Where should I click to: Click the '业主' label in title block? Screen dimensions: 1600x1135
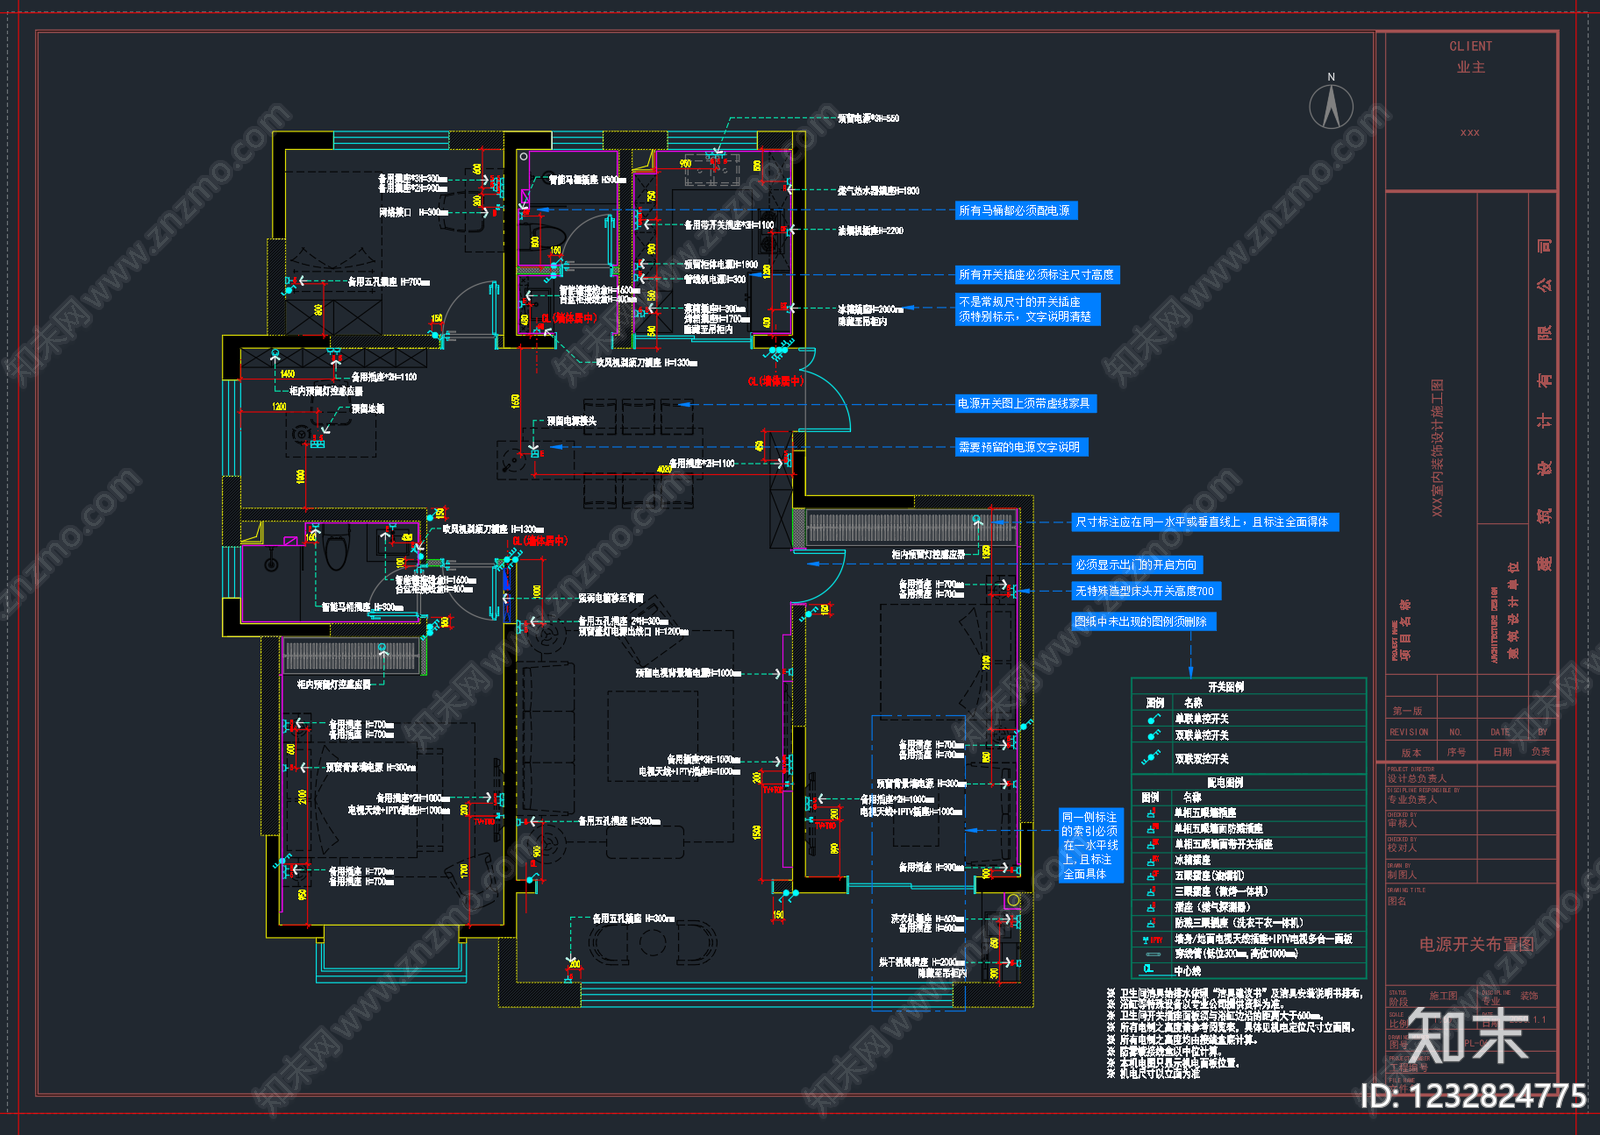pos(1471,67)
